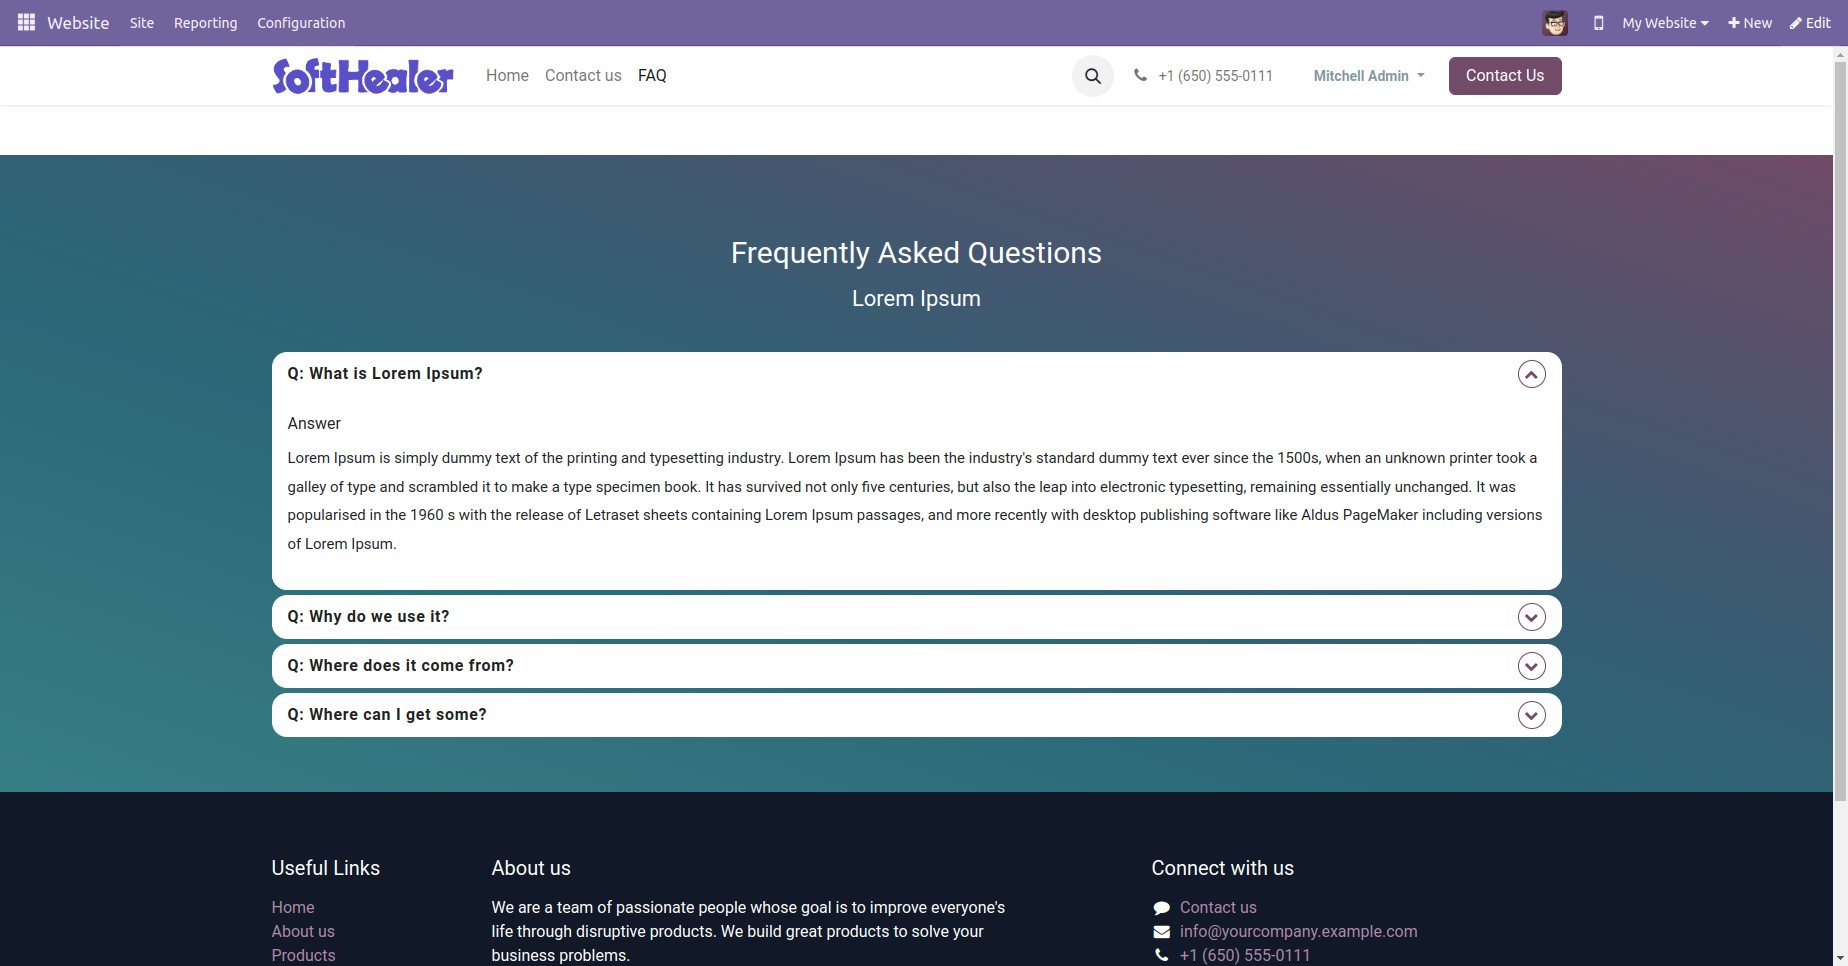This screenshot has width=1848, height=966.
Task: Click the purple Contact Us button
Action: coord(1505,76)
